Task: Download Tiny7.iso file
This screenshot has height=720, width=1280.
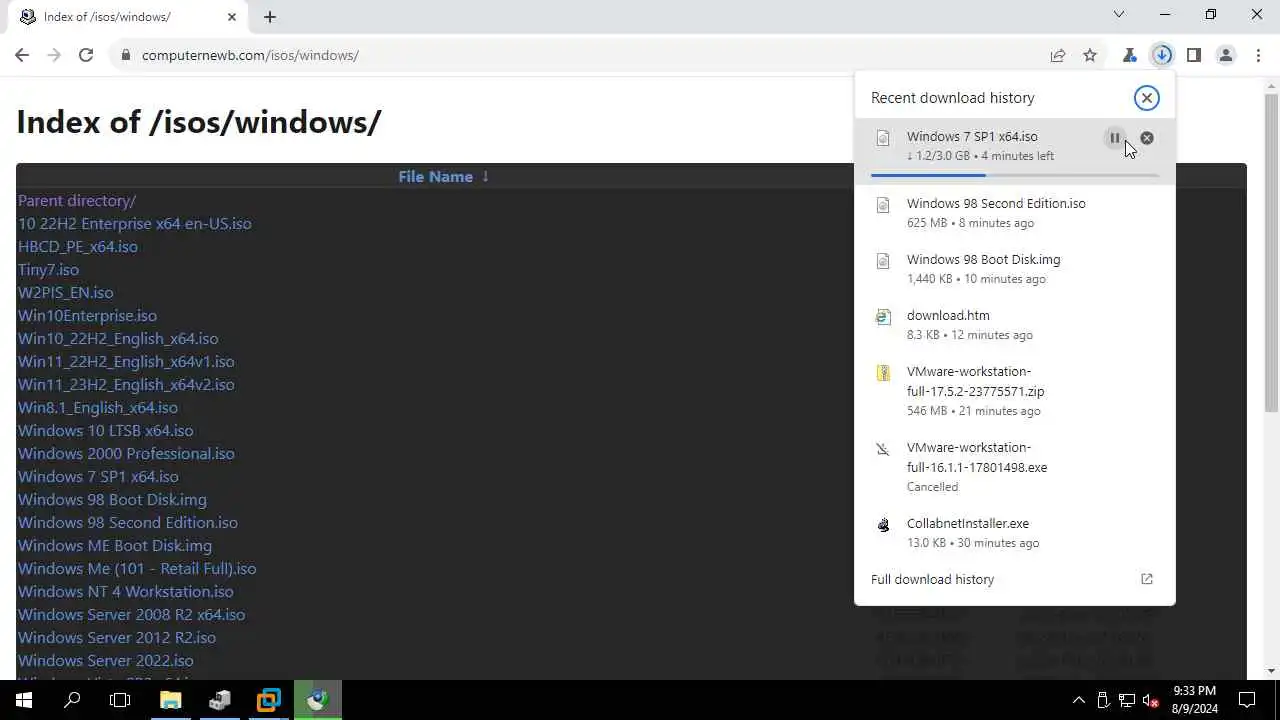Action: [x=48, y=269]
